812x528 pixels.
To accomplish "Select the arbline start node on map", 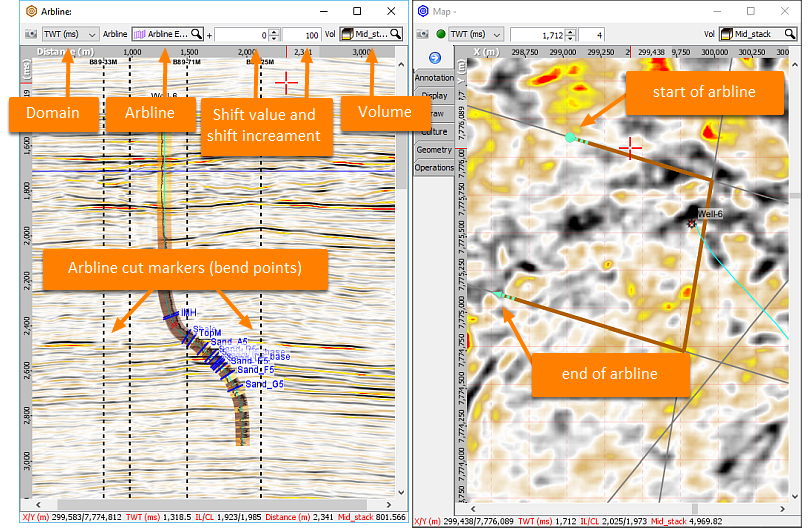I will (570, 137).
